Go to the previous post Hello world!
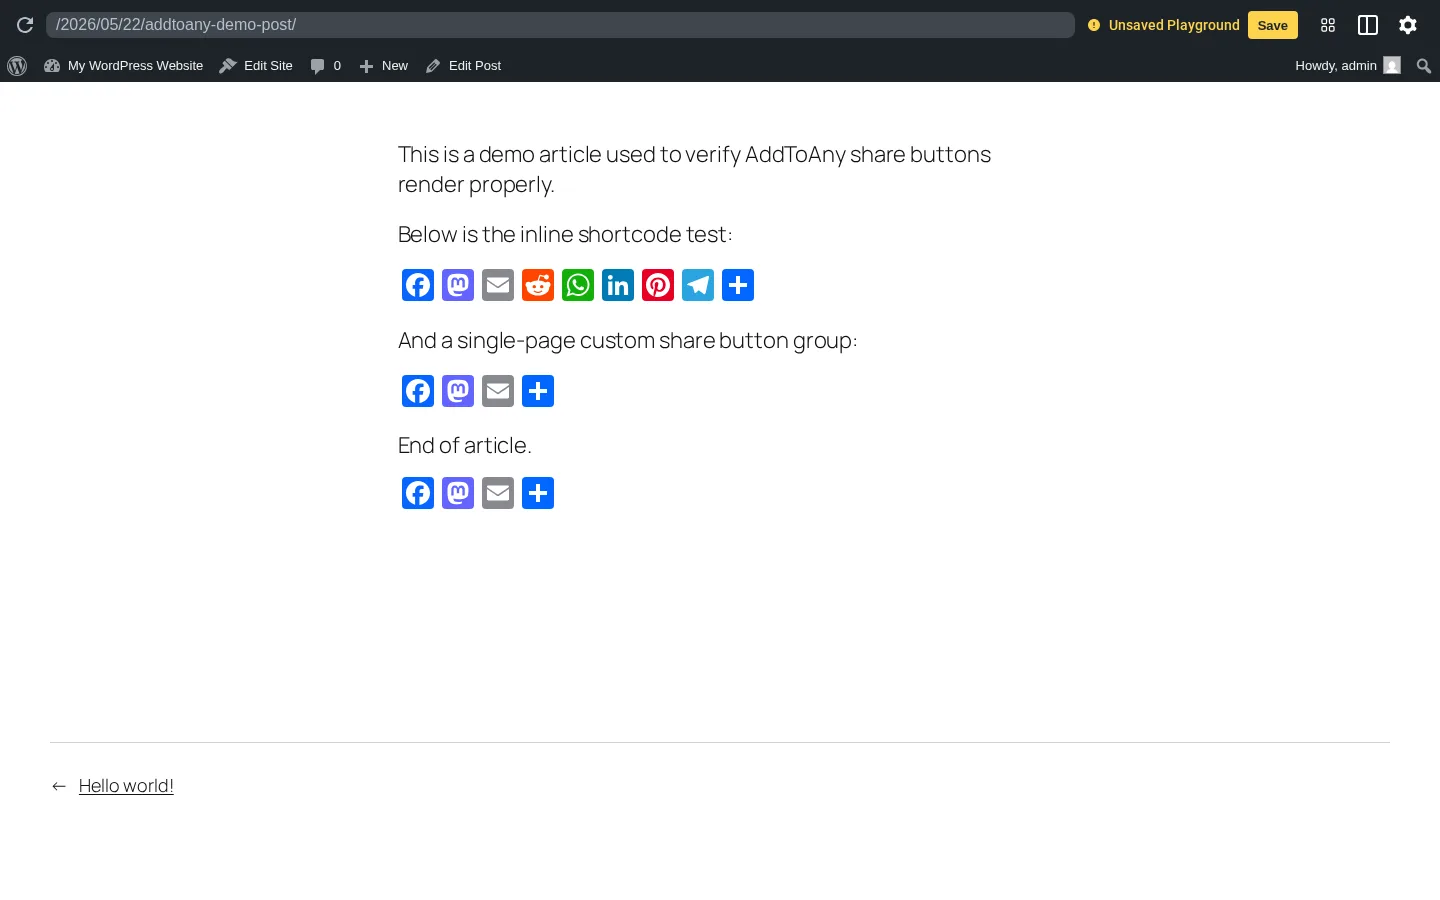1440x900 pixels. pos(126,786)
